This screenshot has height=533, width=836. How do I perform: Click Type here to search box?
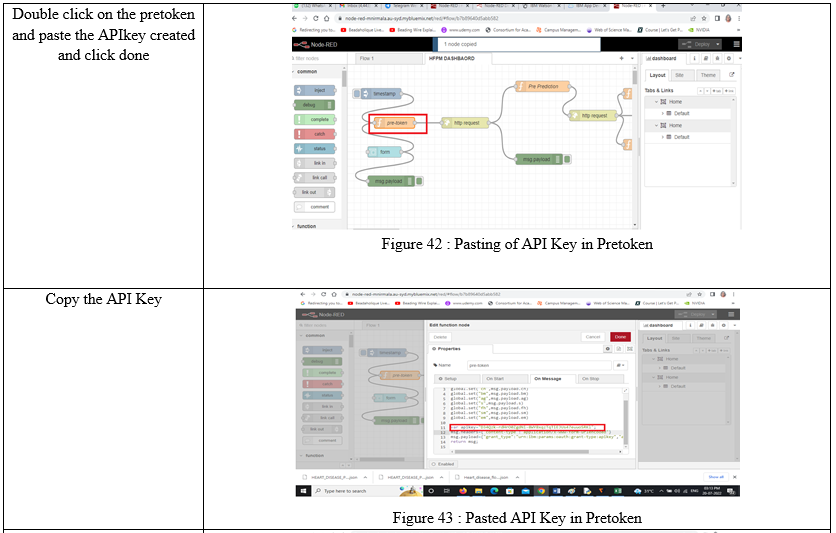(367, 491)
